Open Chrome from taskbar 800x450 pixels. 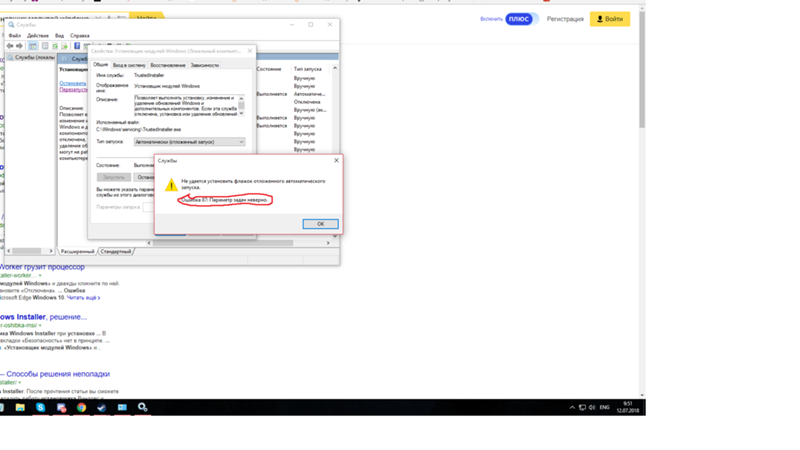point(81,407)
